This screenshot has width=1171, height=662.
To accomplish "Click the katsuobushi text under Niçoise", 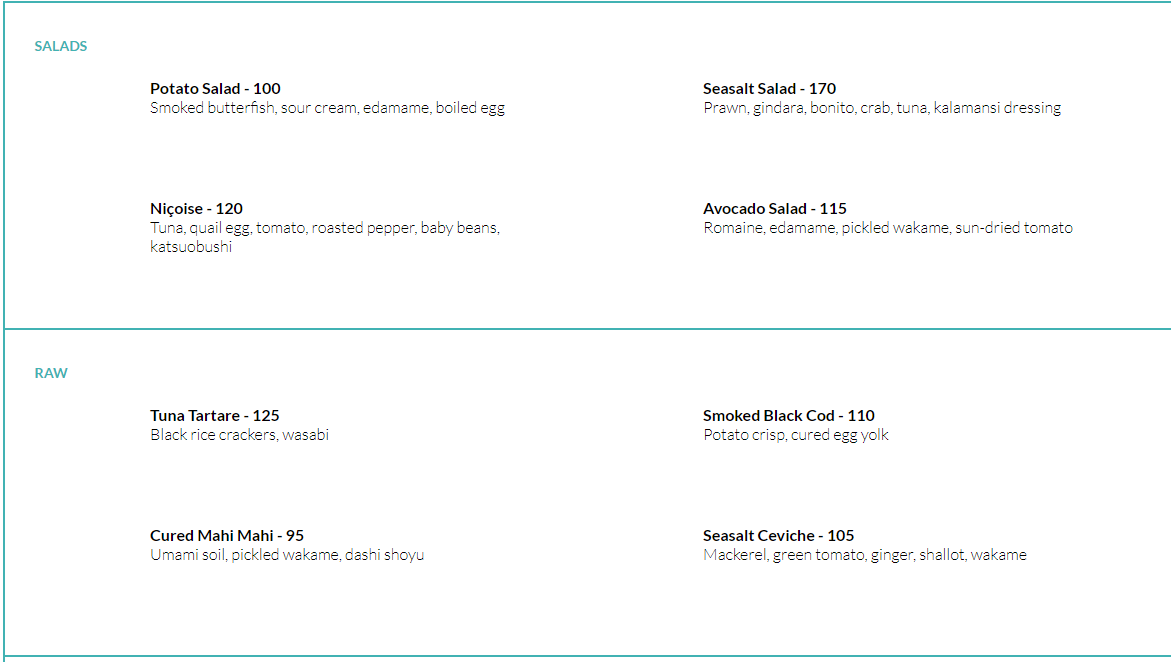I will (x=191, y=247).
